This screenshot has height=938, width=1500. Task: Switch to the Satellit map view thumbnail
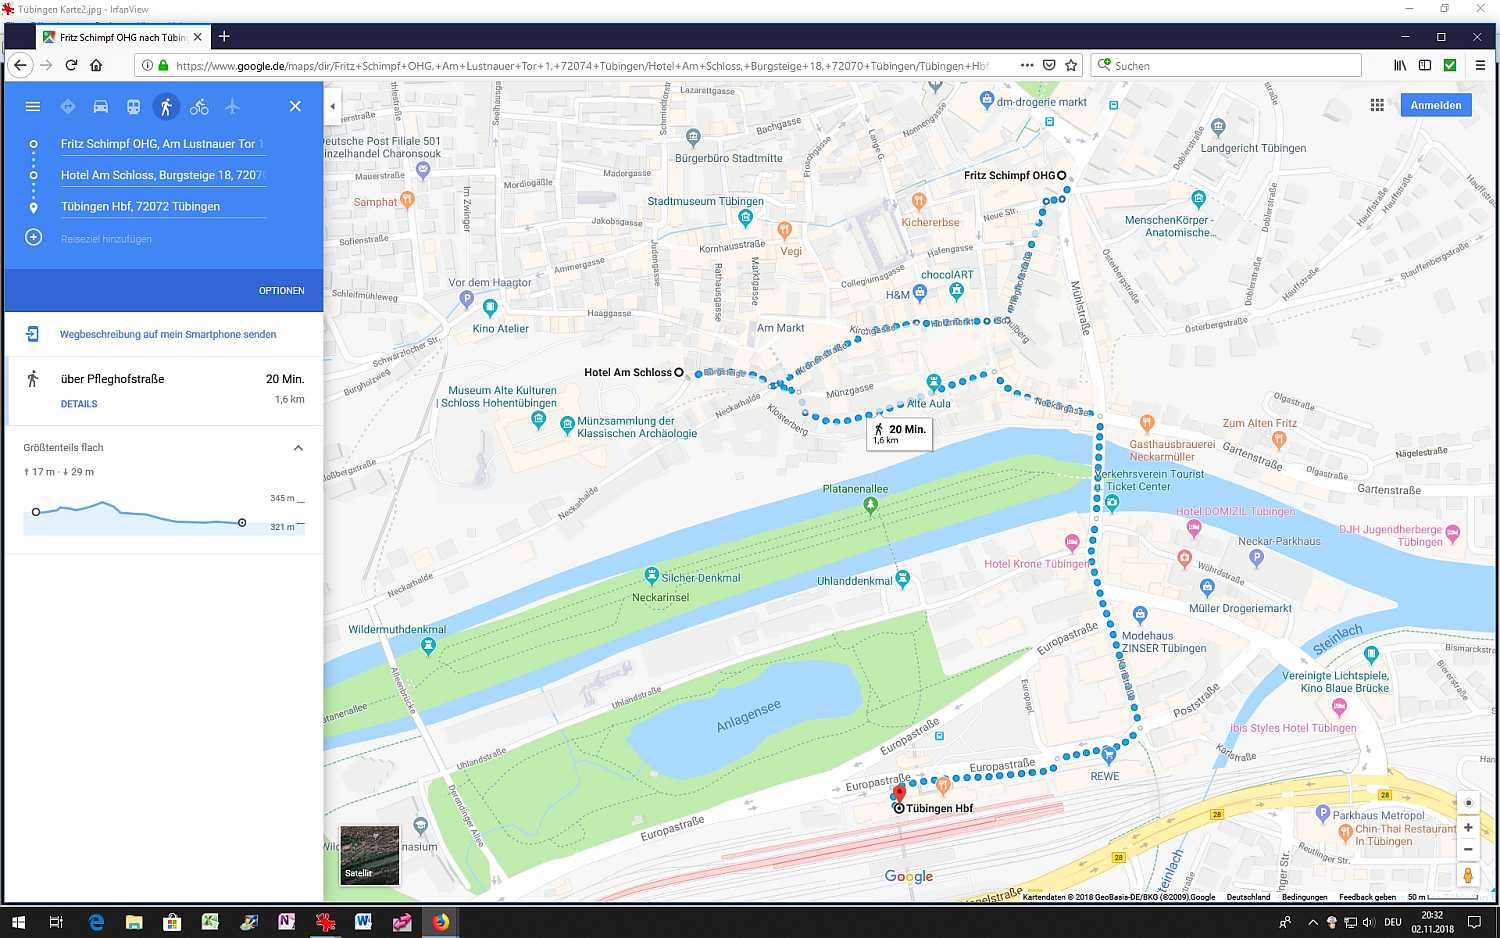pyautogui.click(x=370, y=855)
